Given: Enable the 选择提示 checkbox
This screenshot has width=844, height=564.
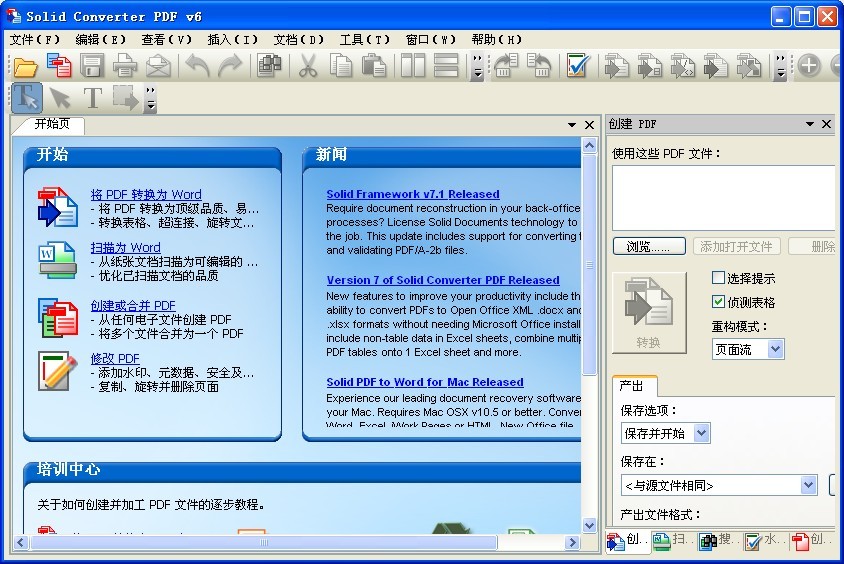Looking at the screenshot, I should point(718,278).
